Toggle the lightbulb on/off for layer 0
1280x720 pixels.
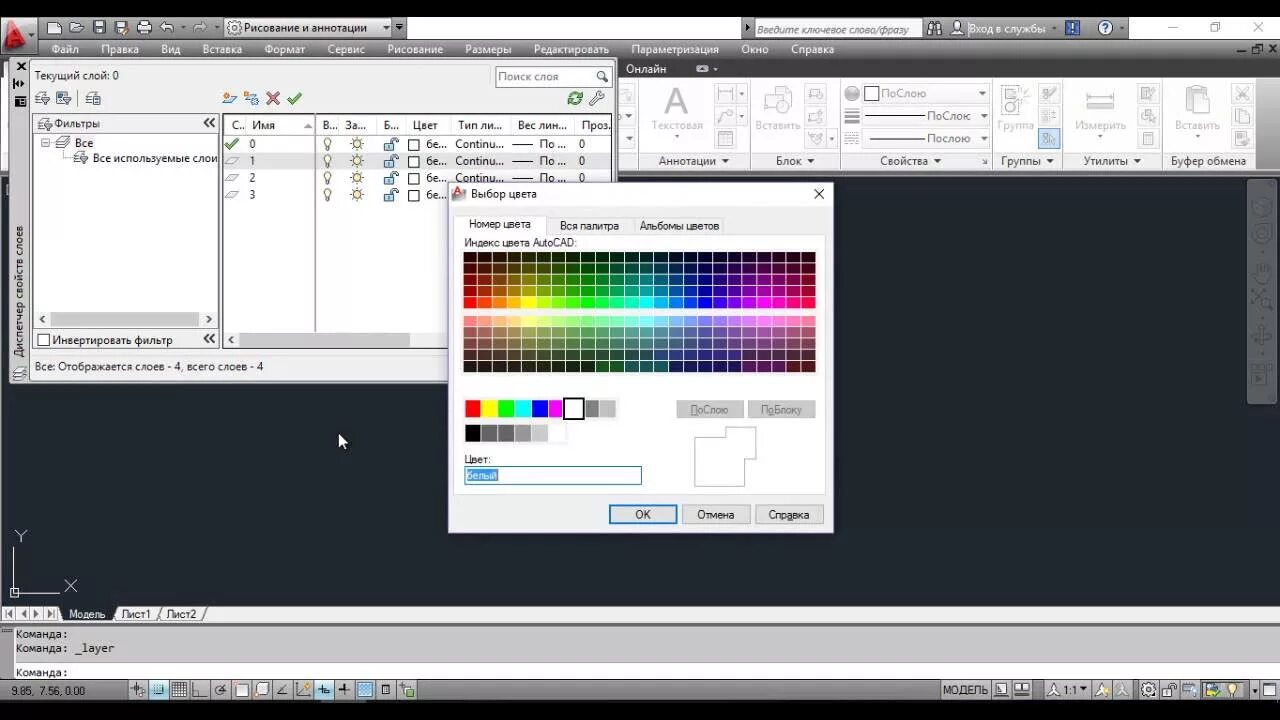coord(327,144)
